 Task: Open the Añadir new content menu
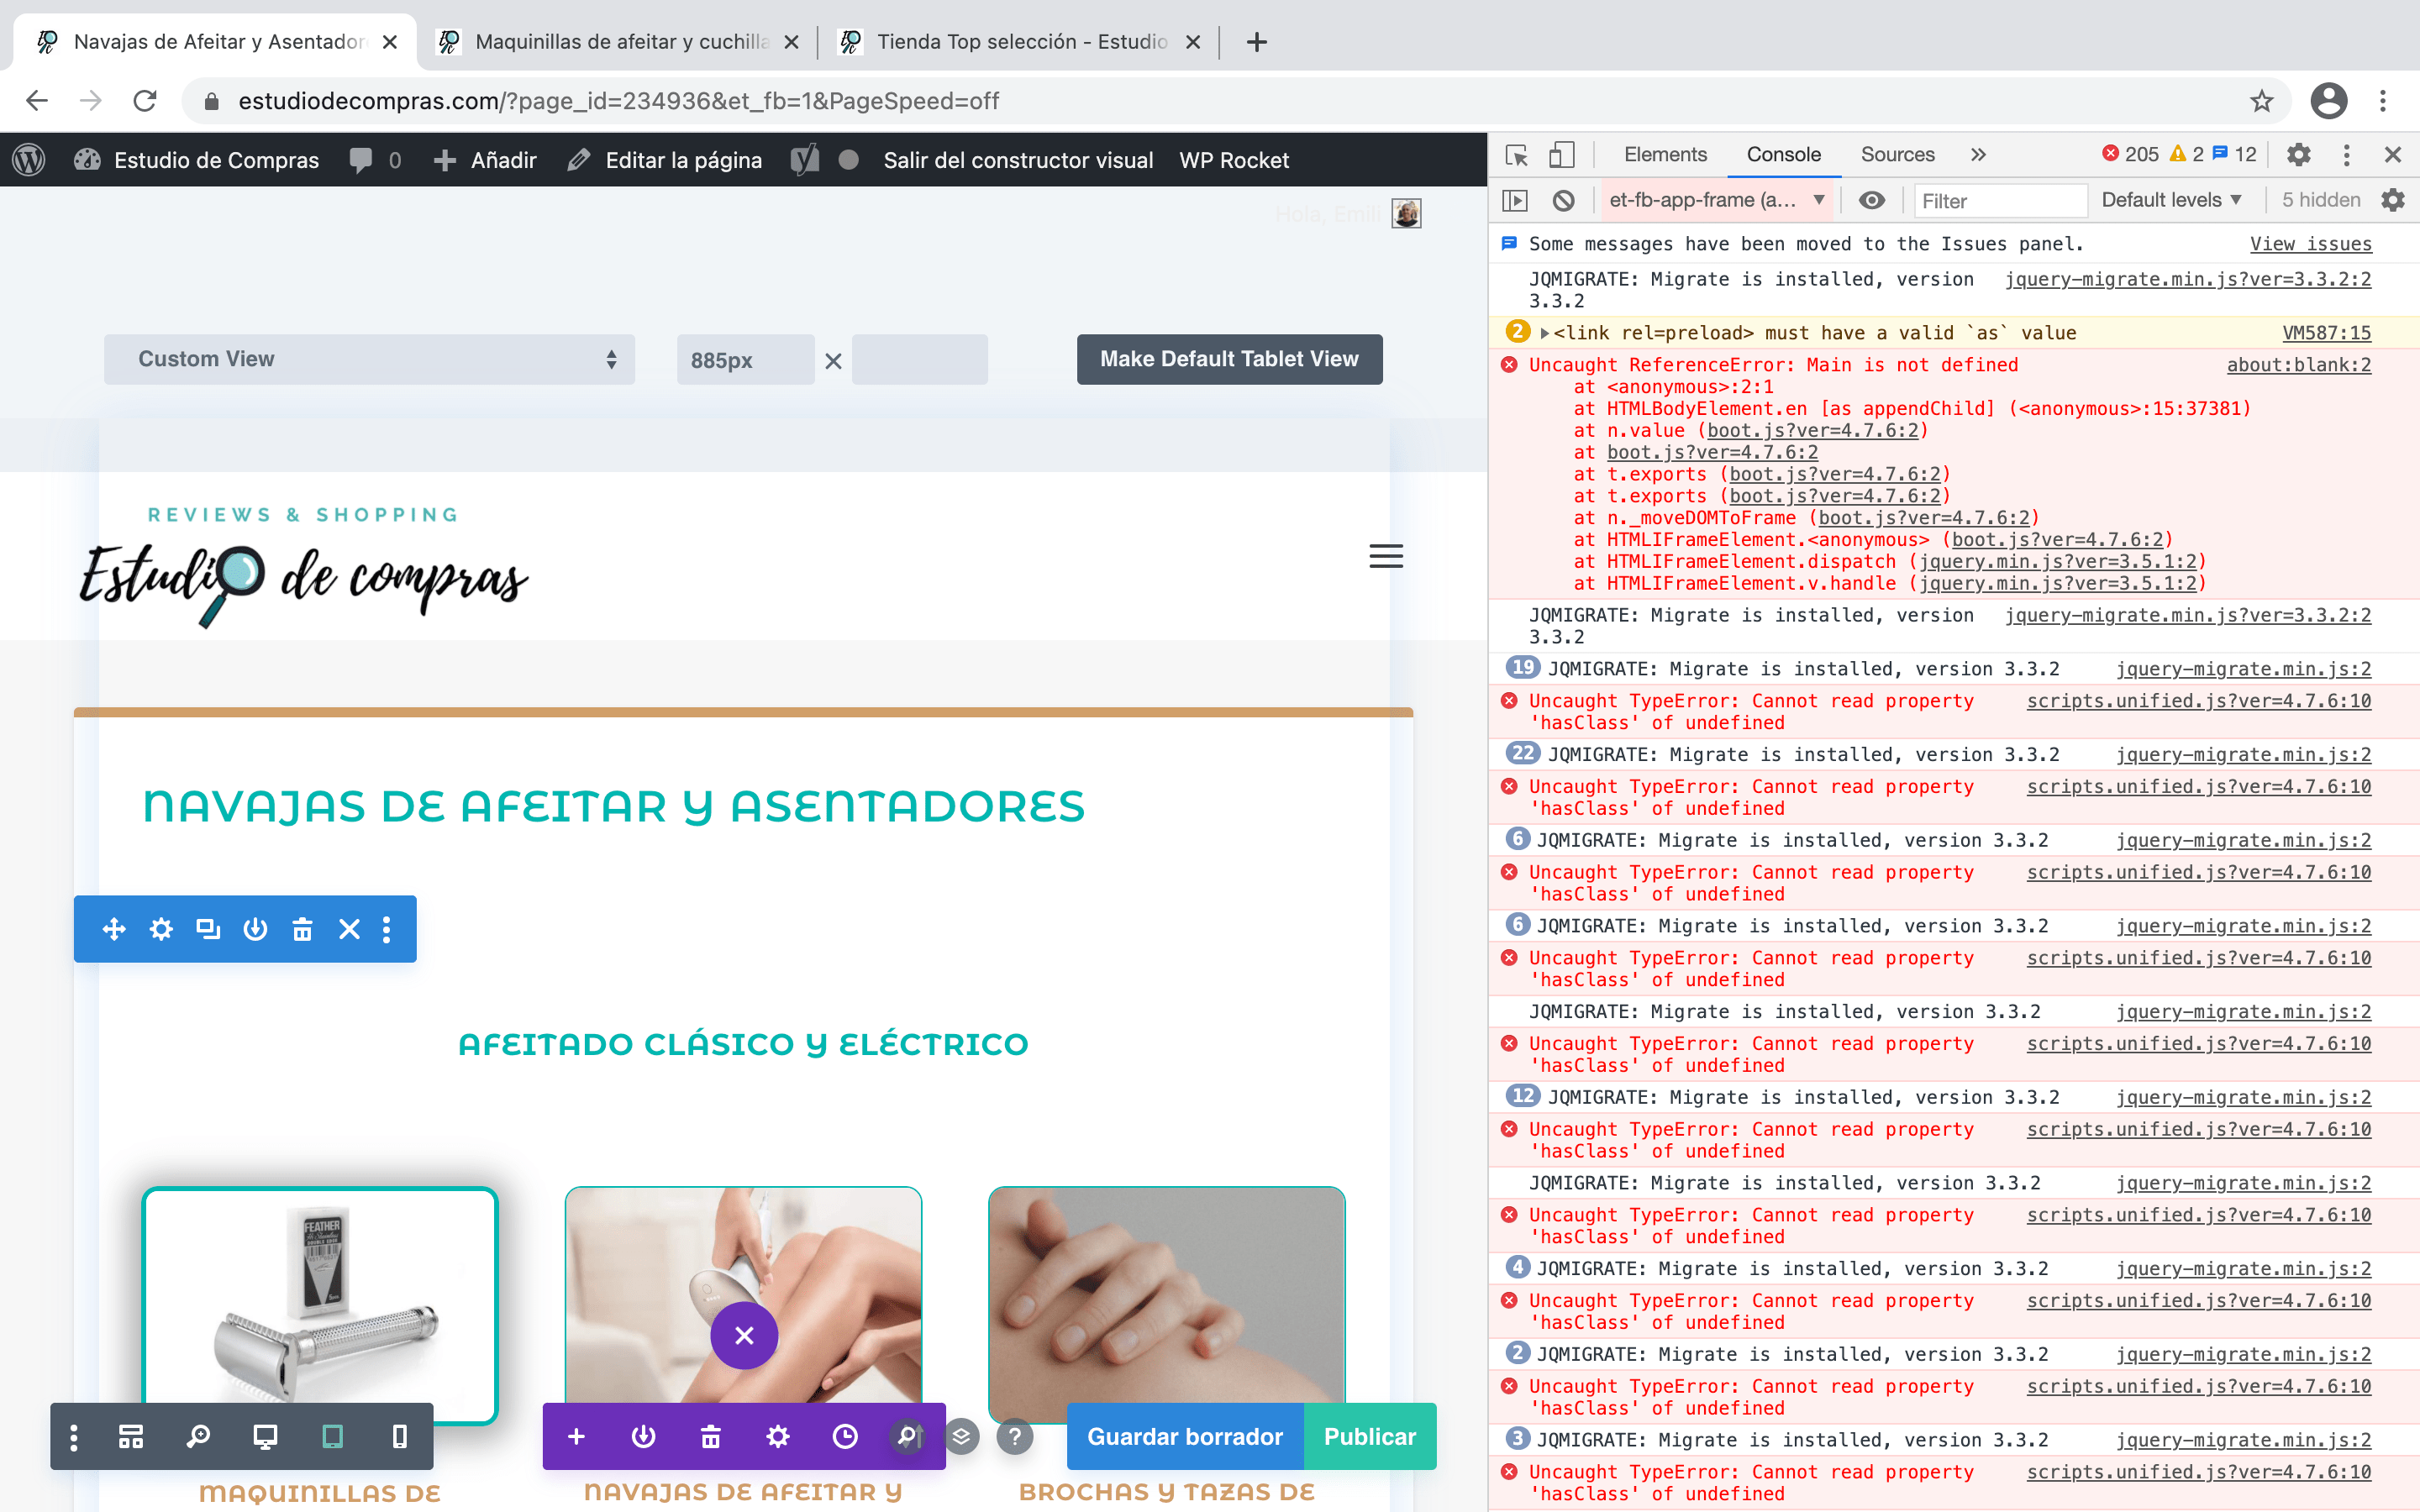pos(485,161)
